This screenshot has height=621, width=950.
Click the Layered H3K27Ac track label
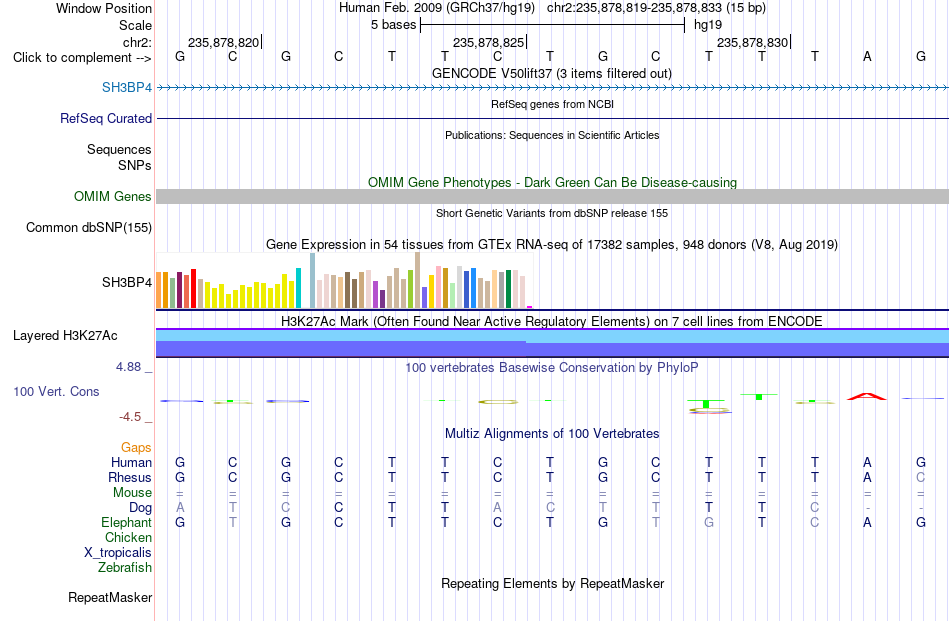[65, 336]
